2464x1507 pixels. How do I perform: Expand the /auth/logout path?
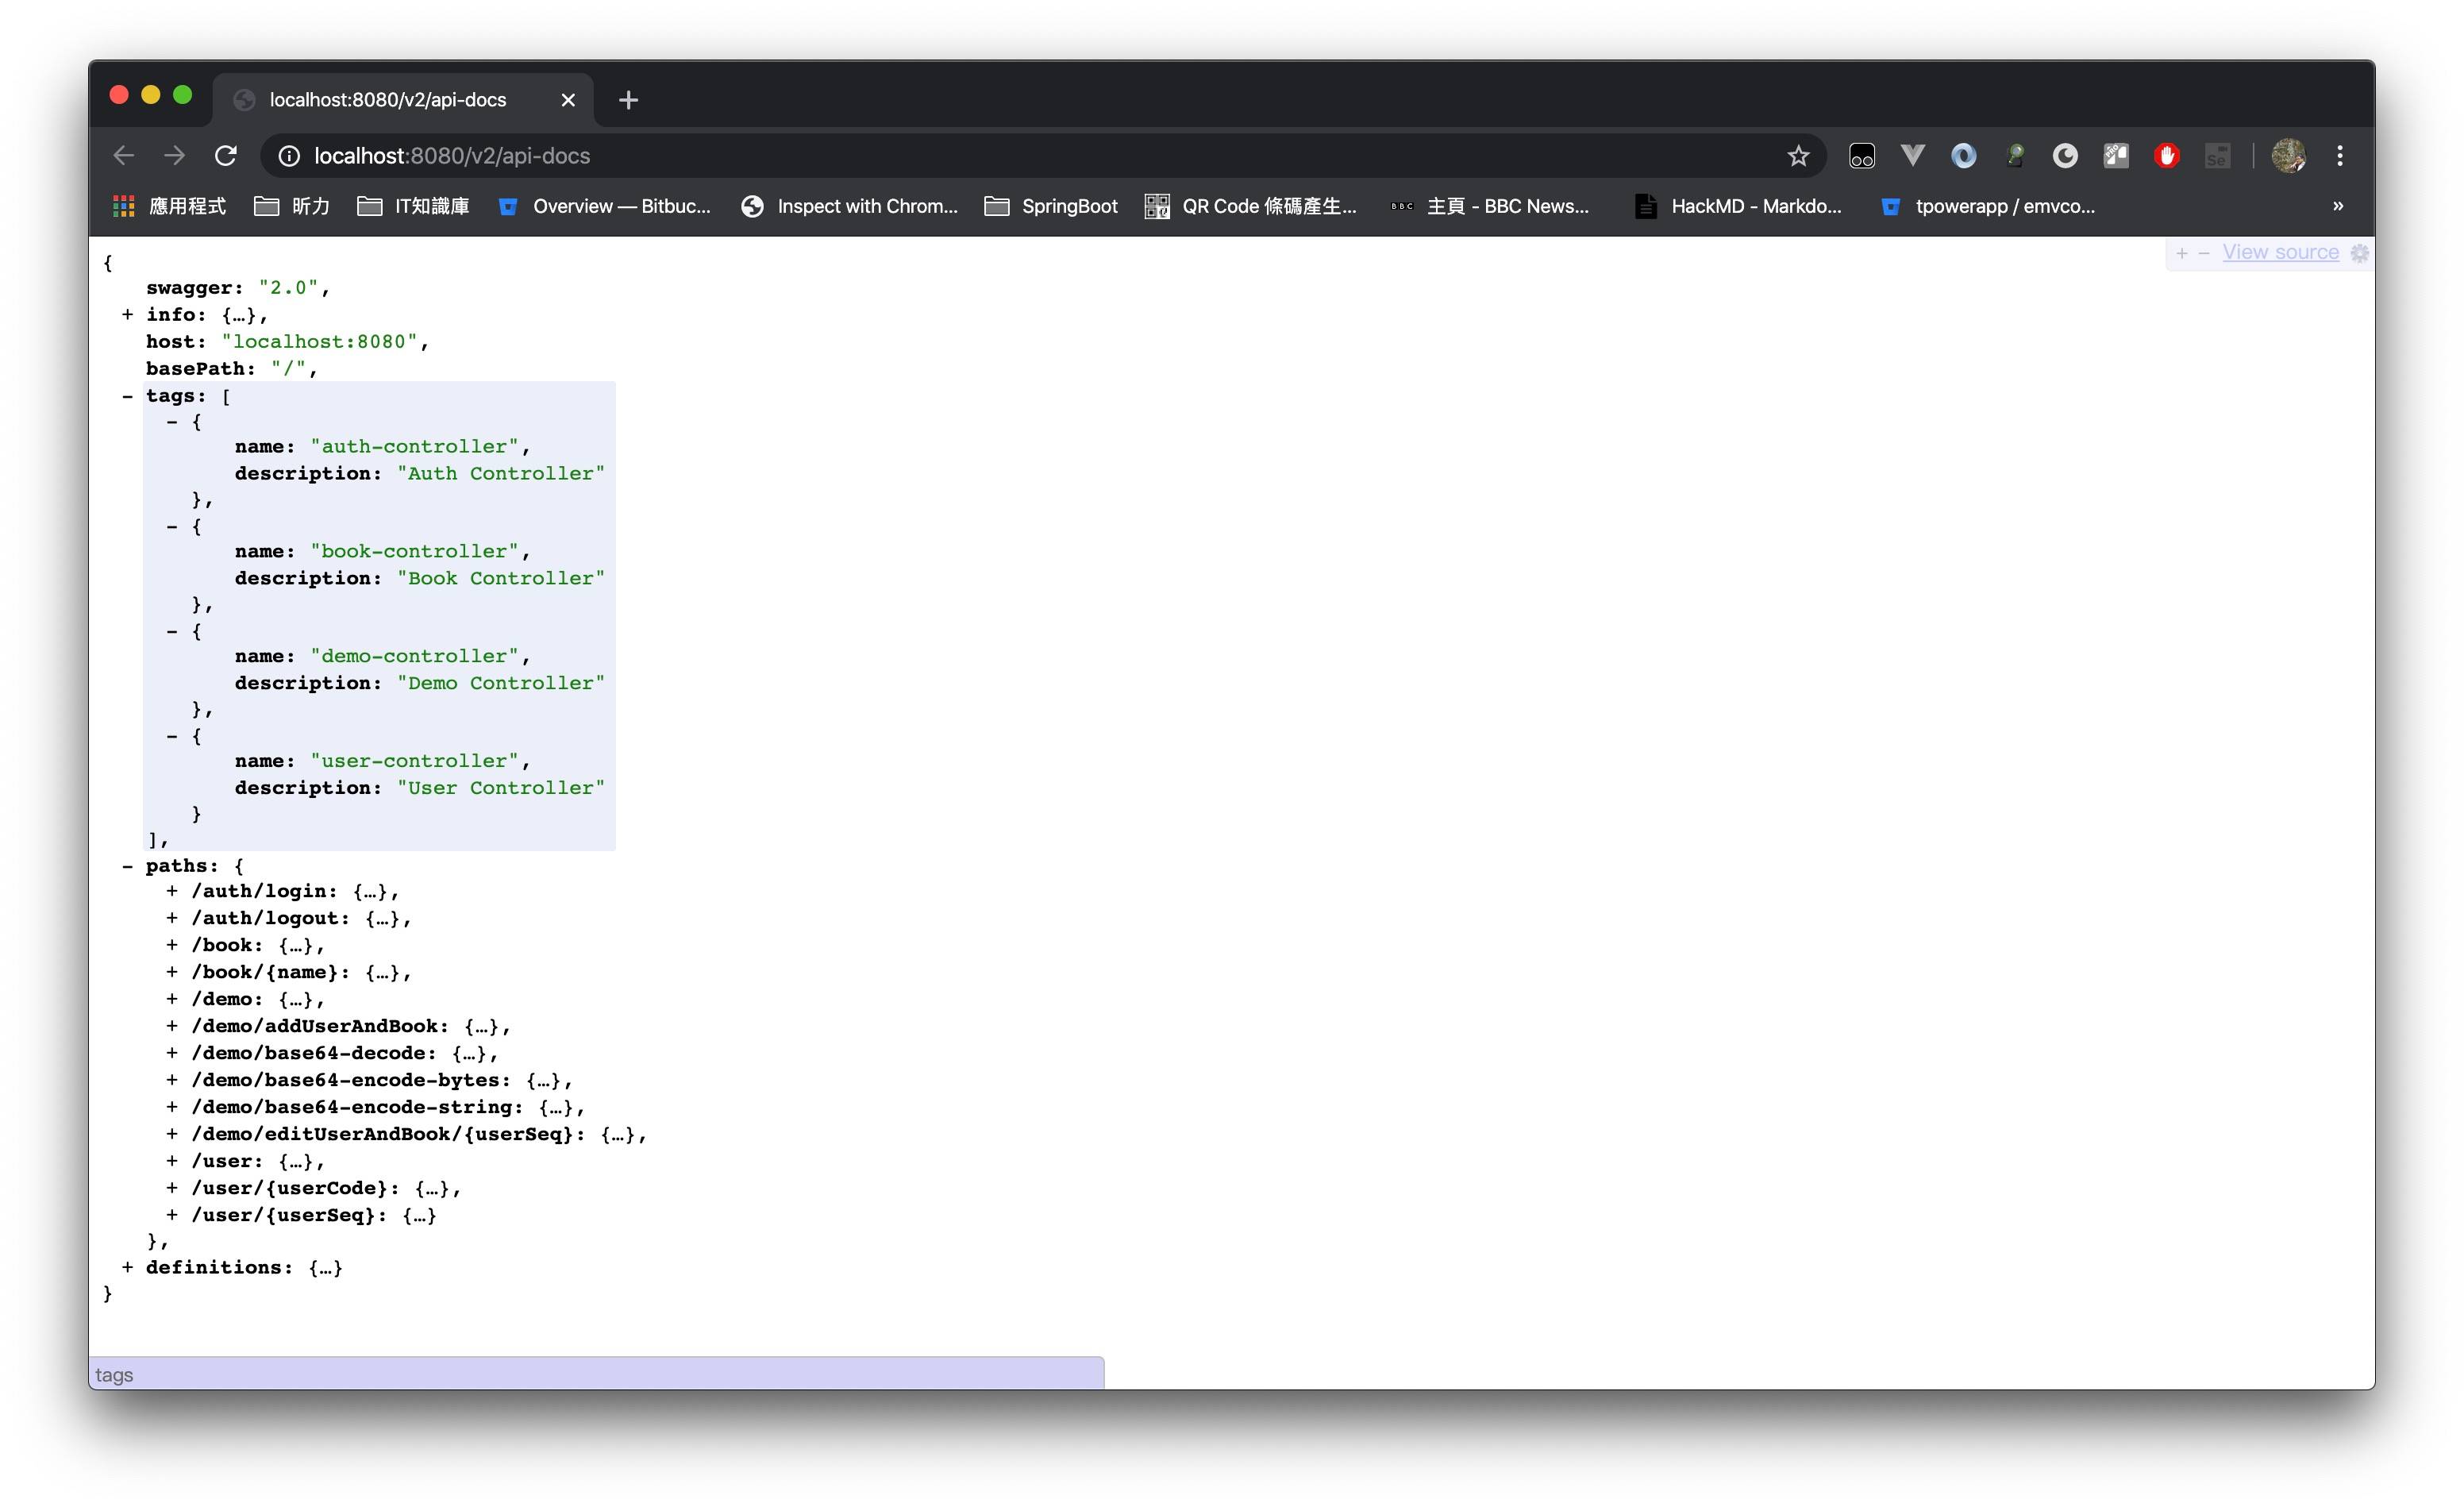[x=172, y=918]
